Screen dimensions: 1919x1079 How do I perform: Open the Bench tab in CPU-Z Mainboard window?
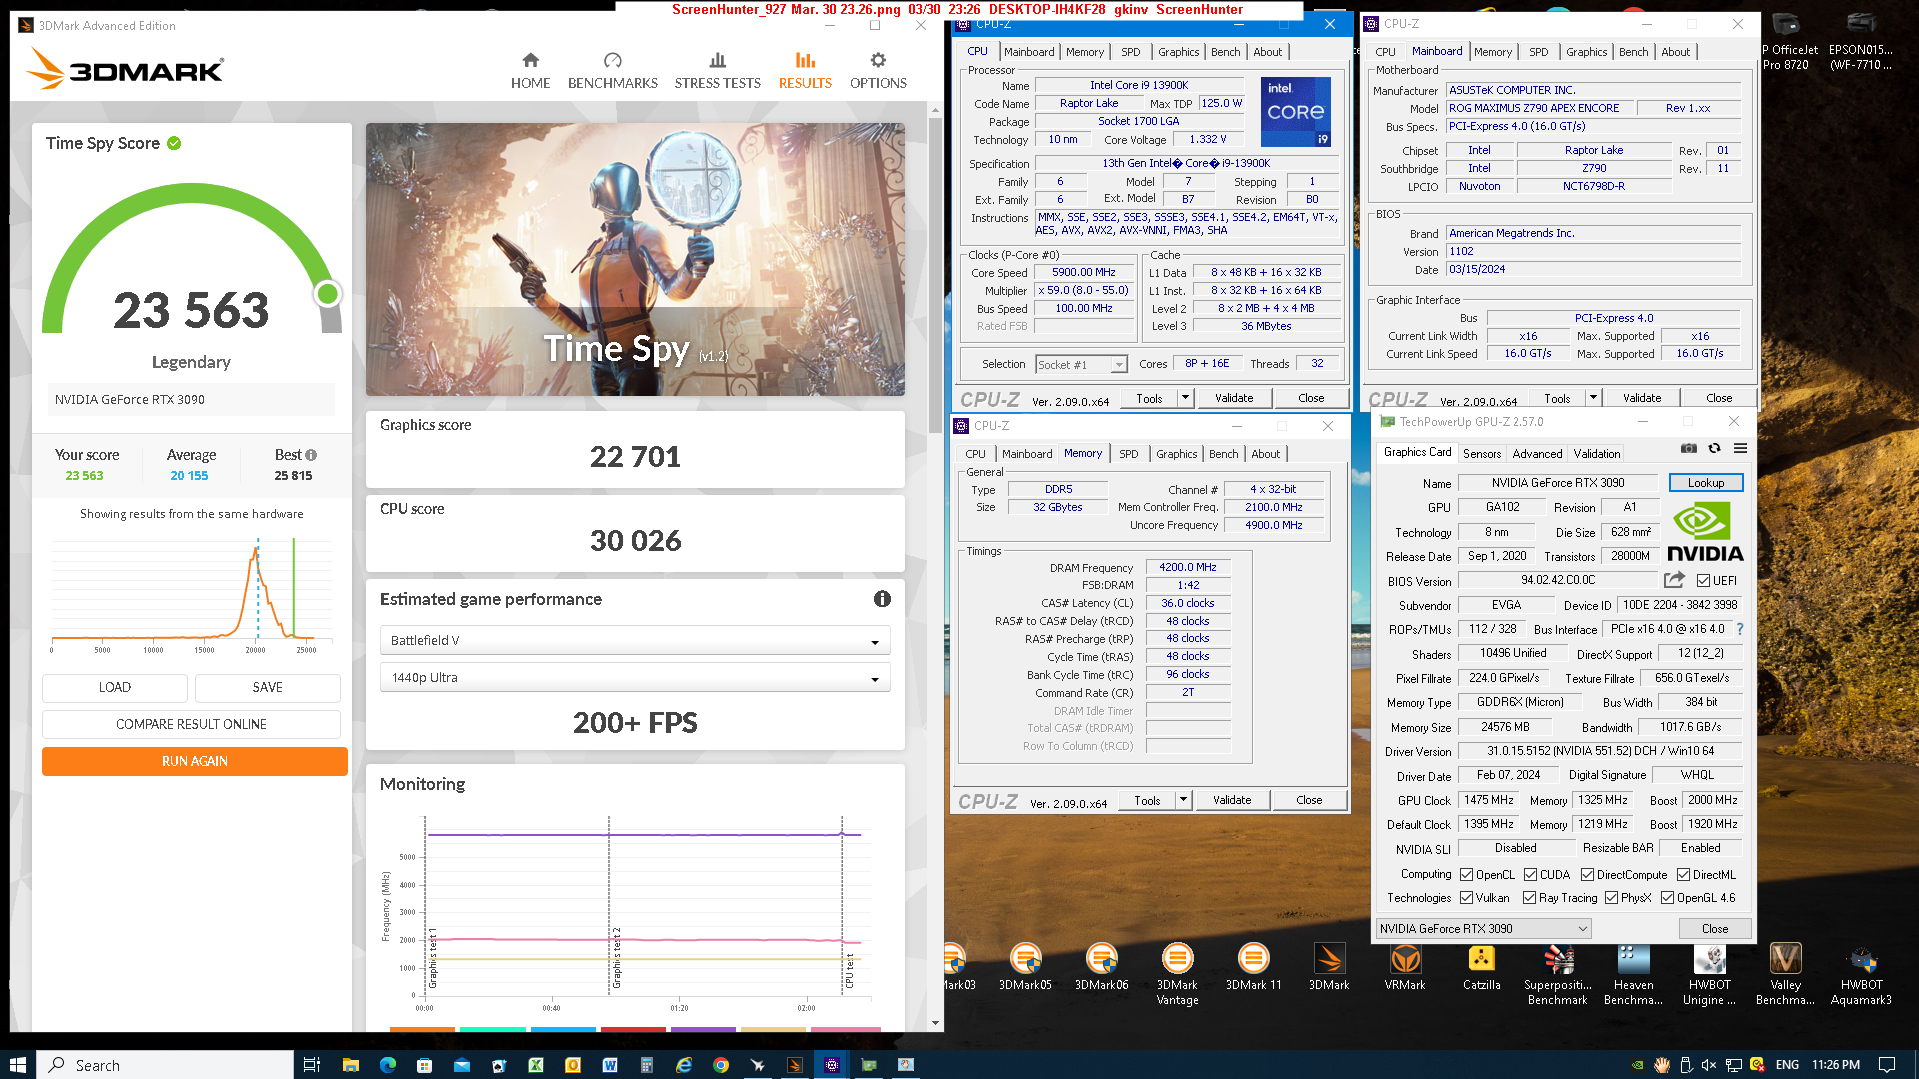click(1633, 52)
